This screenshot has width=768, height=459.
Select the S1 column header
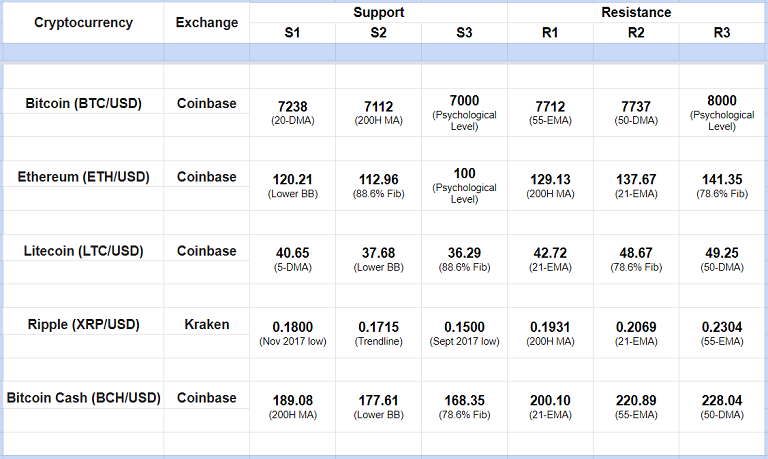point(292,33)
